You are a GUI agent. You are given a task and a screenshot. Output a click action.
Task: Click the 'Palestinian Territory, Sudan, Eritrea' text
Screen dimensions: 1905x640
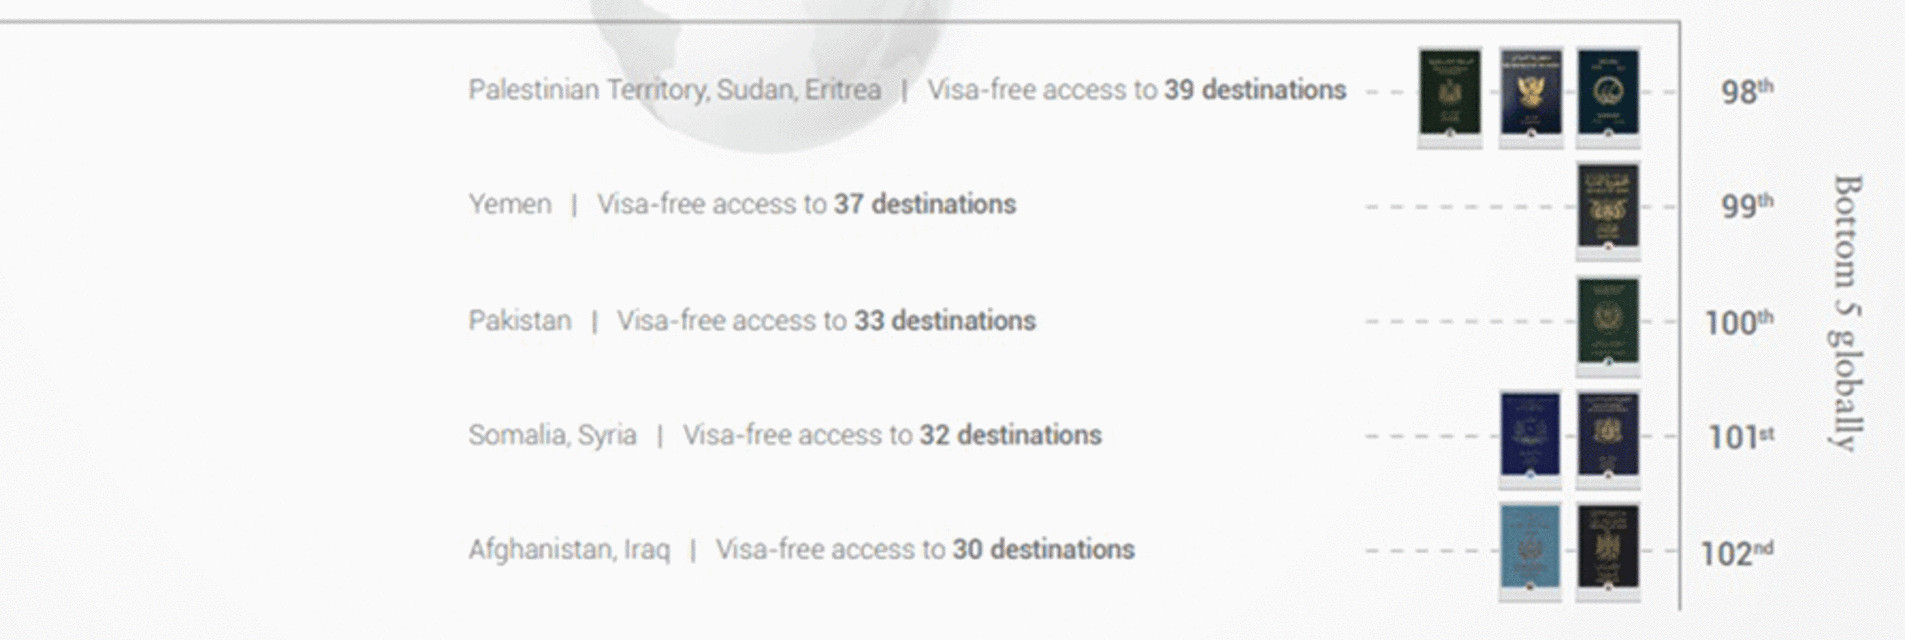point(675,90)
